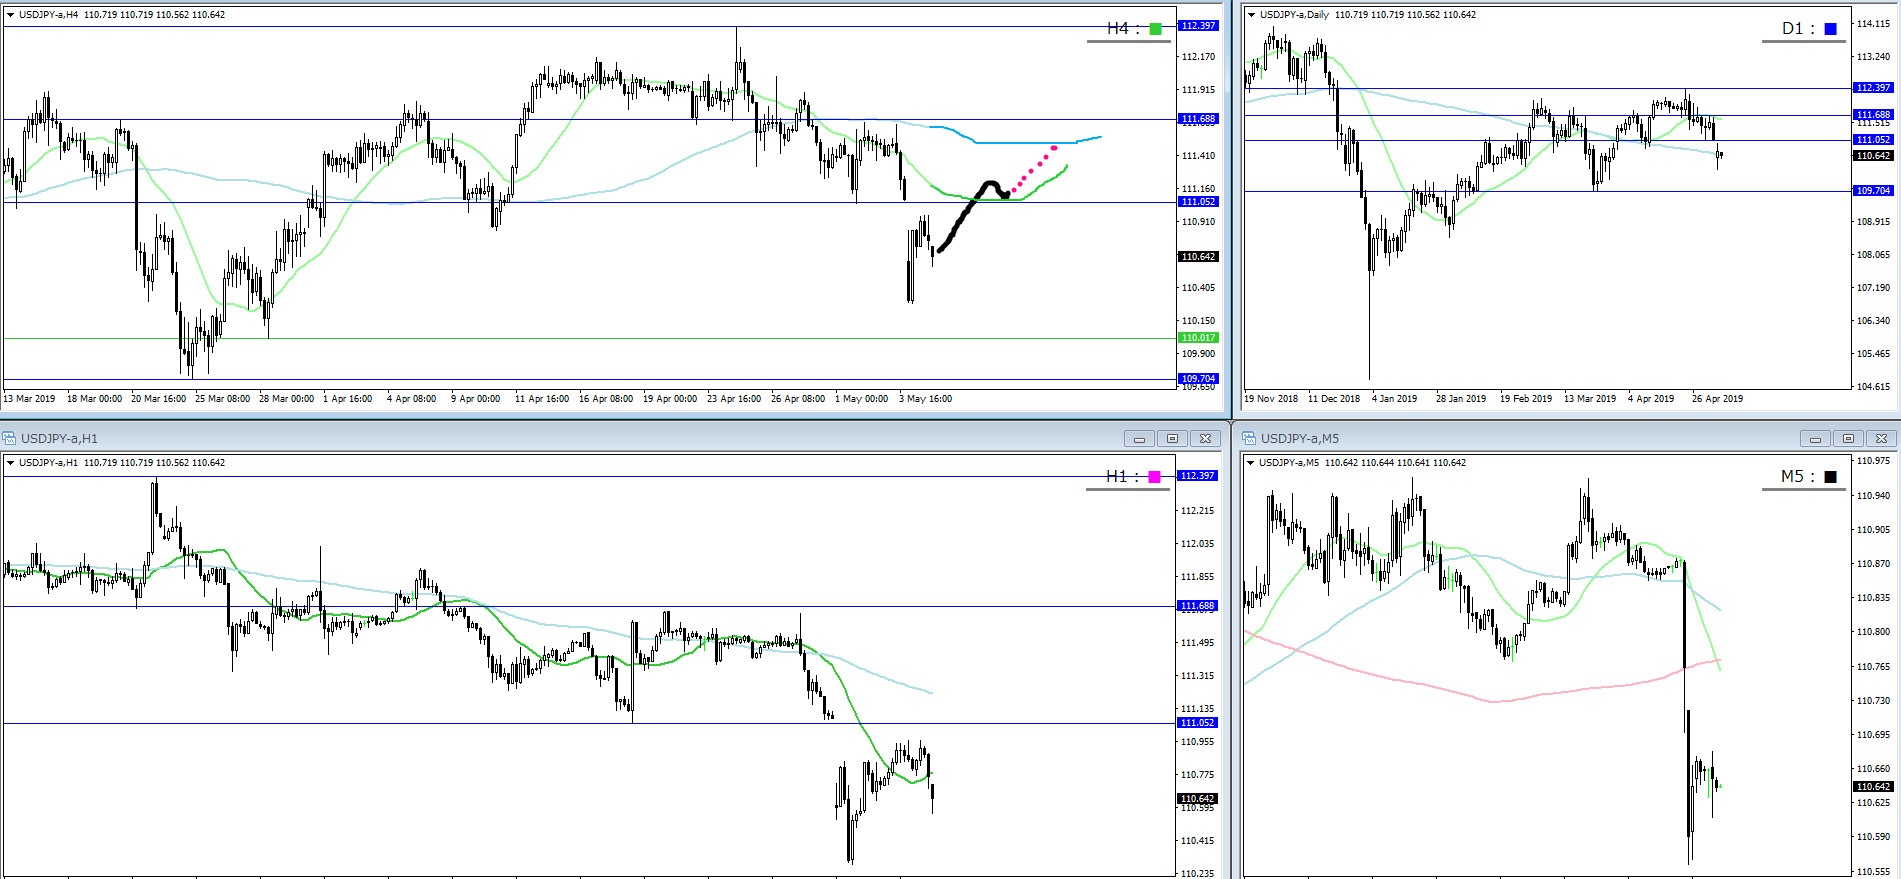
Task: Select the H4 timeframe label
Action: click(1123, 29)
